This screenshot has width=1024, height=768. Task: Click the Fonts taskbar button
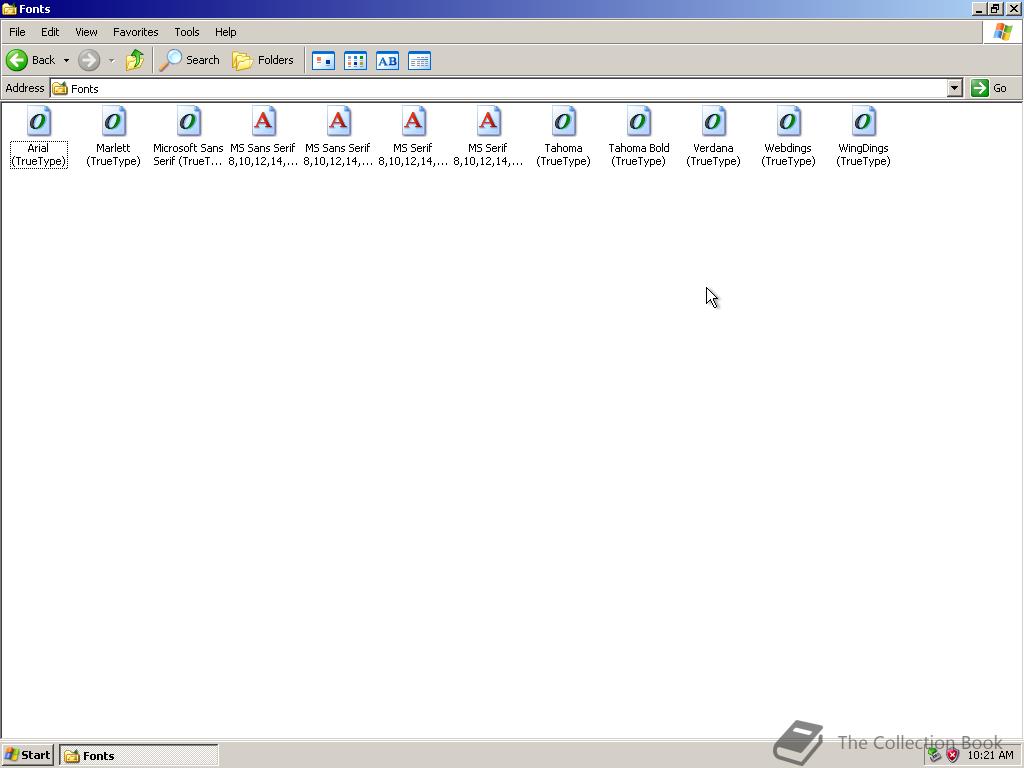(139, 756)
